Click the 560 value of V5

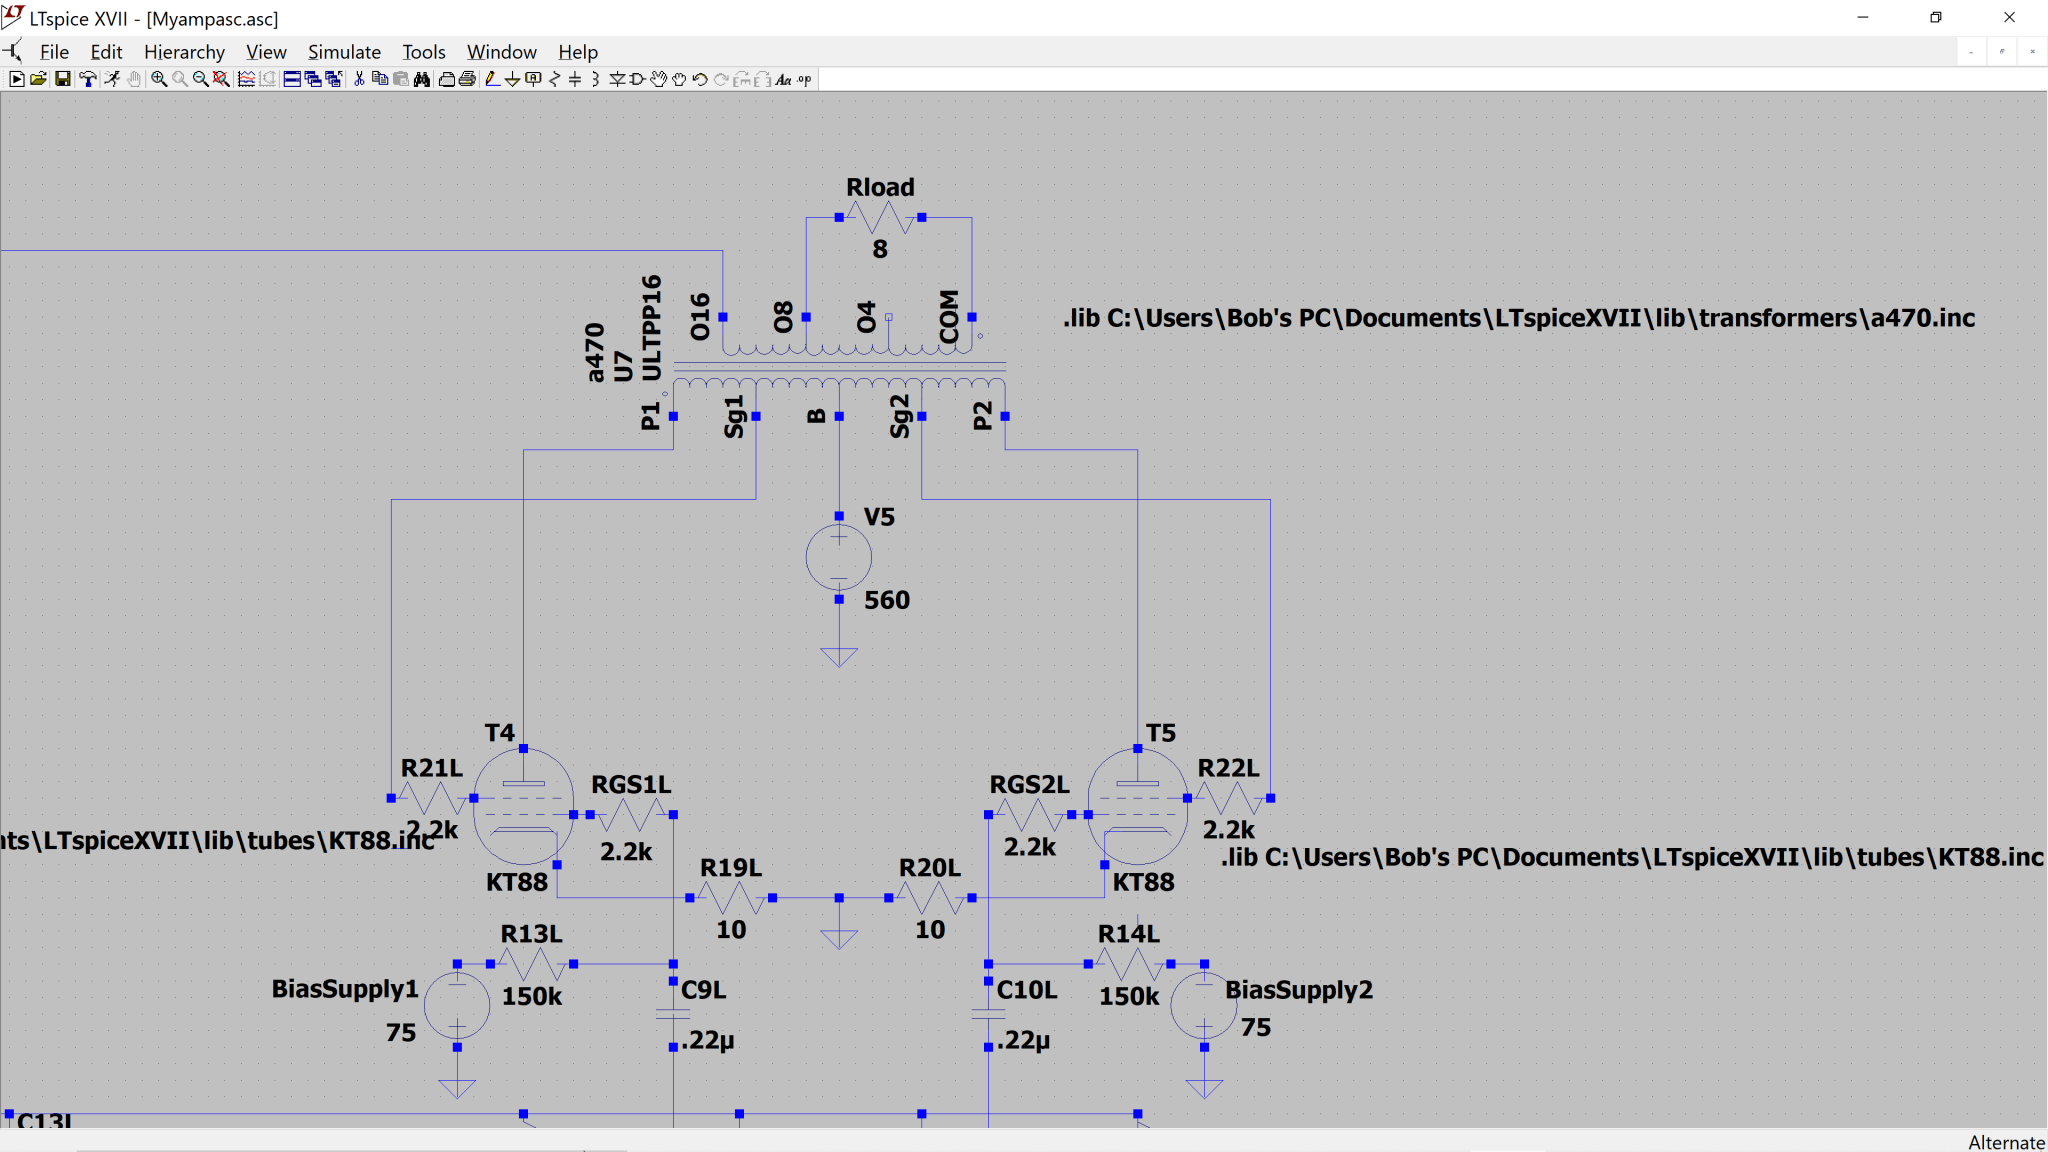[887, 600]
